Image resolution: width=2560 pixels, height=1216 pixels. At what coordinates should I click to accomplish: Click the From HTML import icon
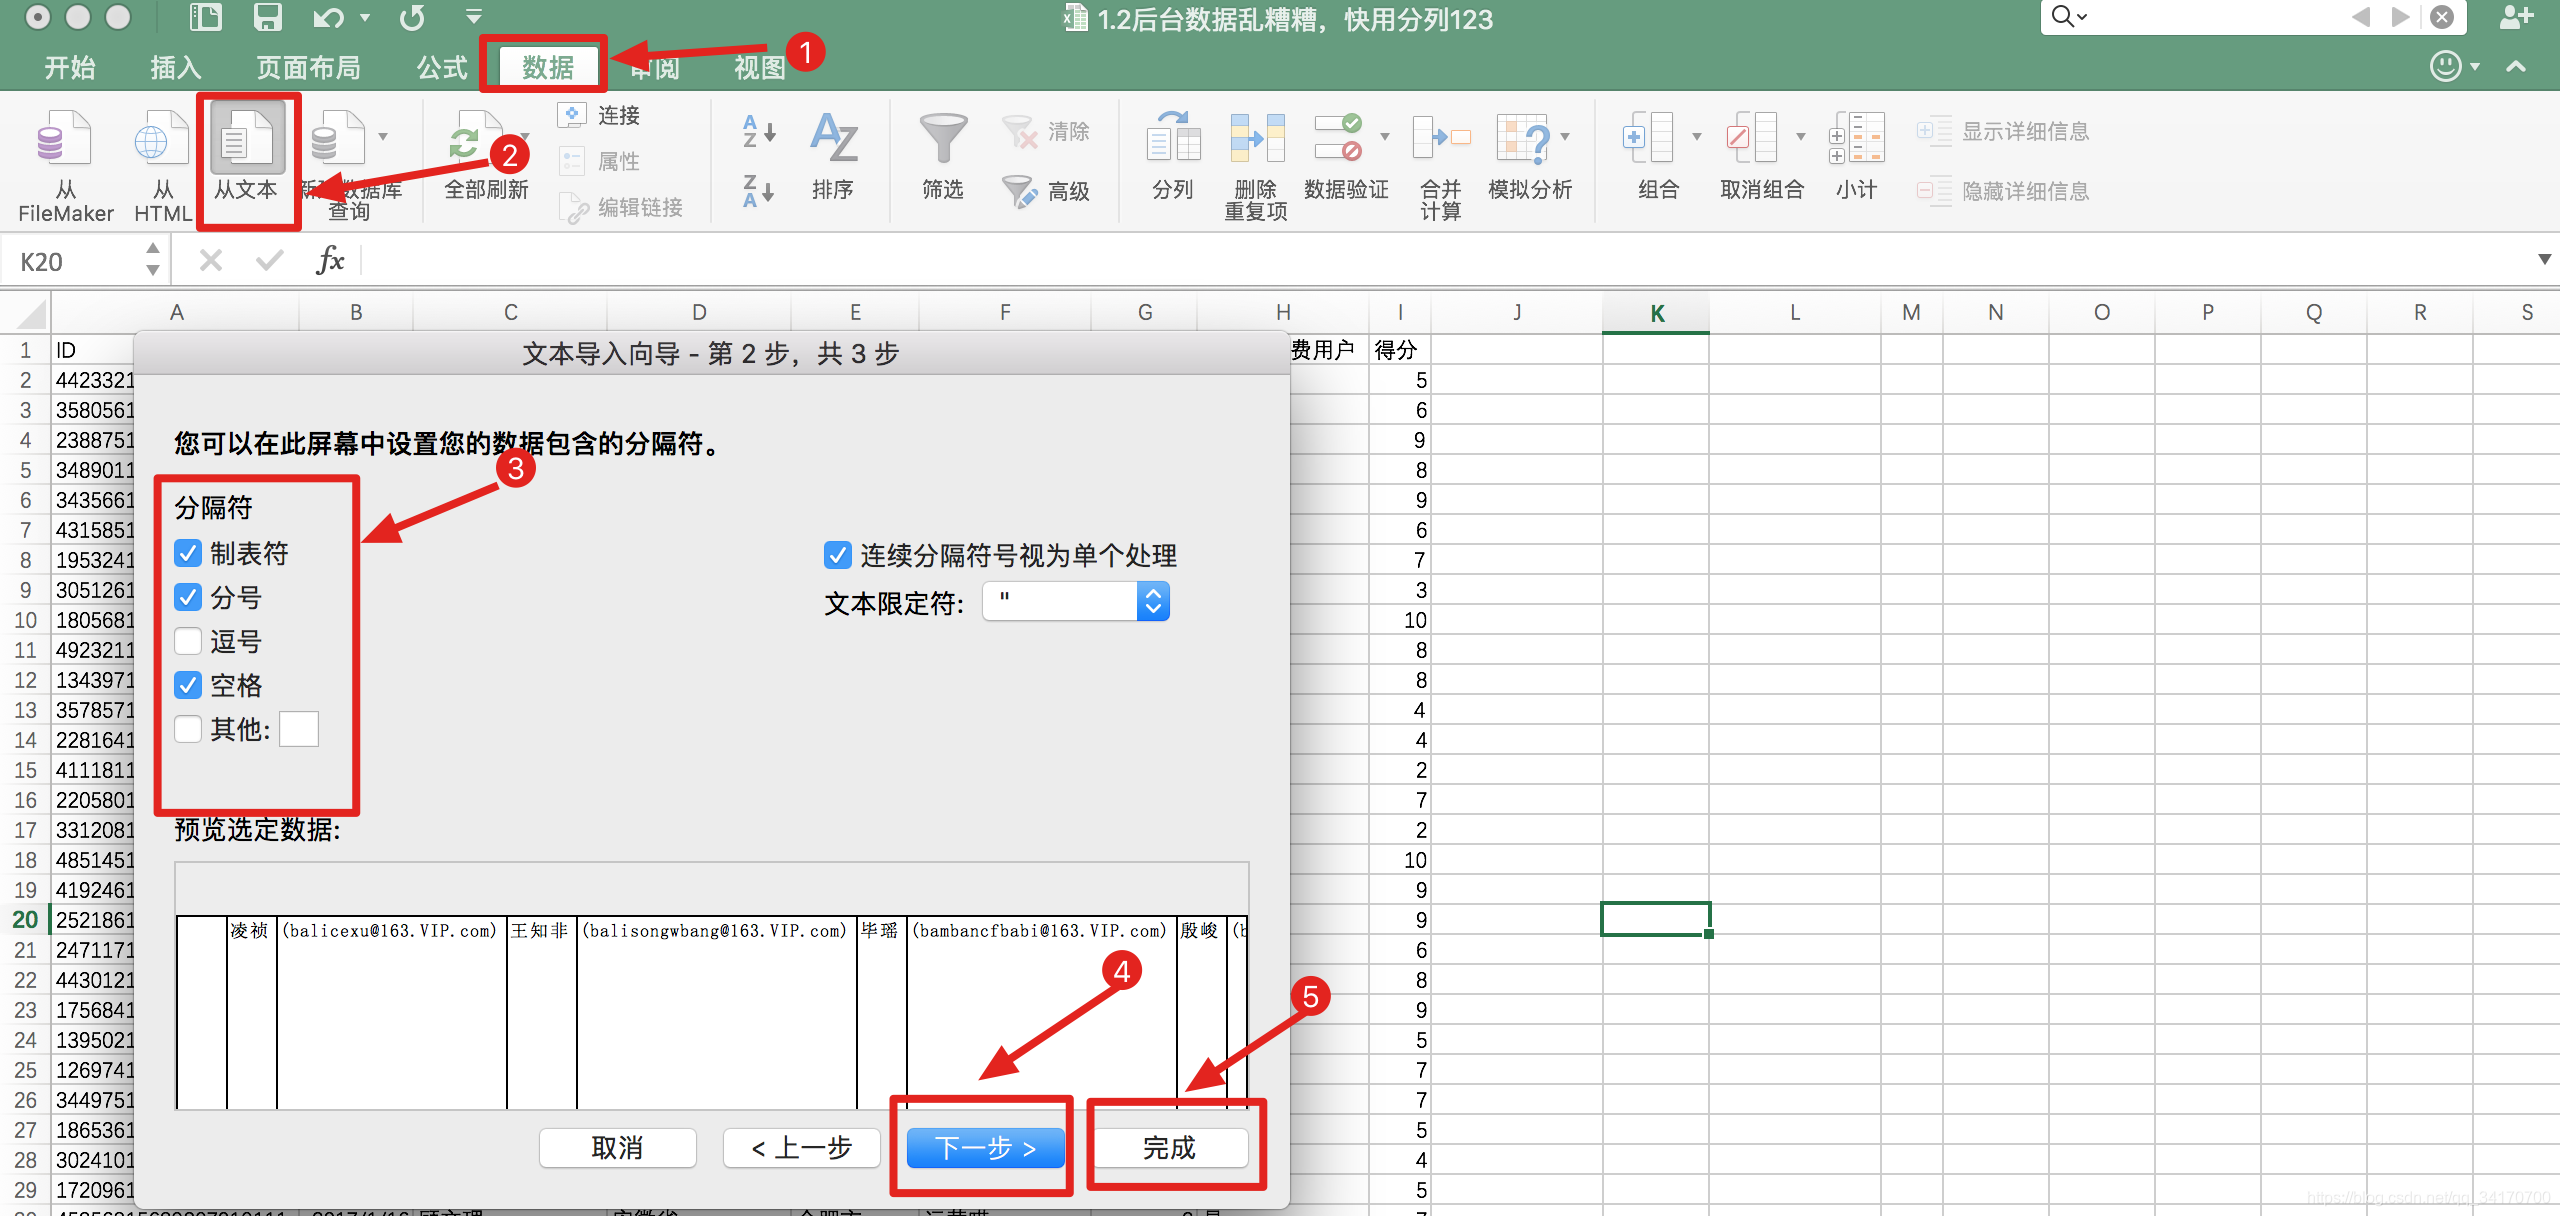tap(162, 140)
